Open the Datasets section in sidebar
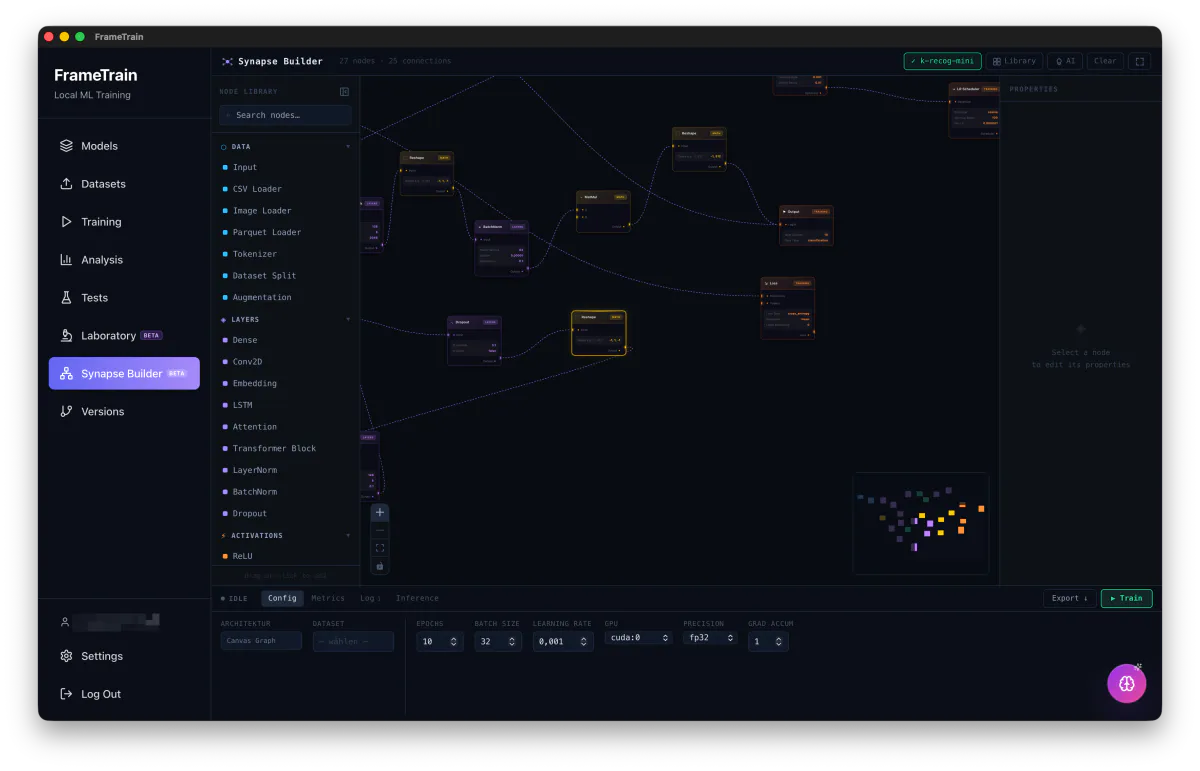This screenshot has width=1200, height=771. coord(124,184)
